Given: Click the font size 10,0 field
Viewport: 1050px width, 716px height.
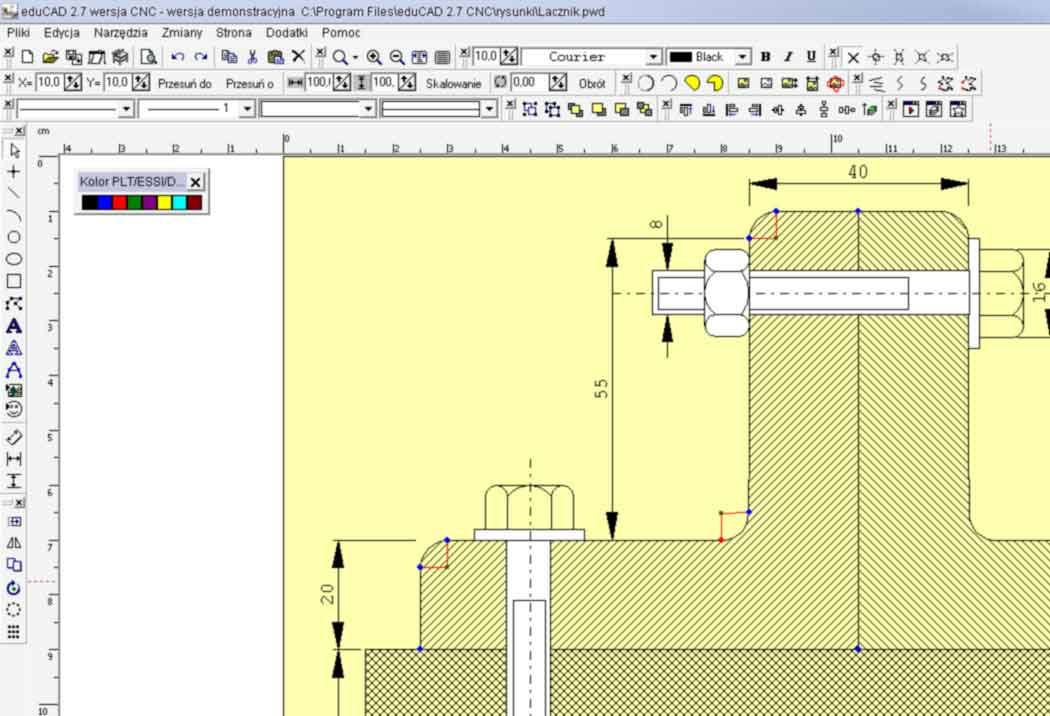Looking at the screenshot, I should tap(486, 56).
